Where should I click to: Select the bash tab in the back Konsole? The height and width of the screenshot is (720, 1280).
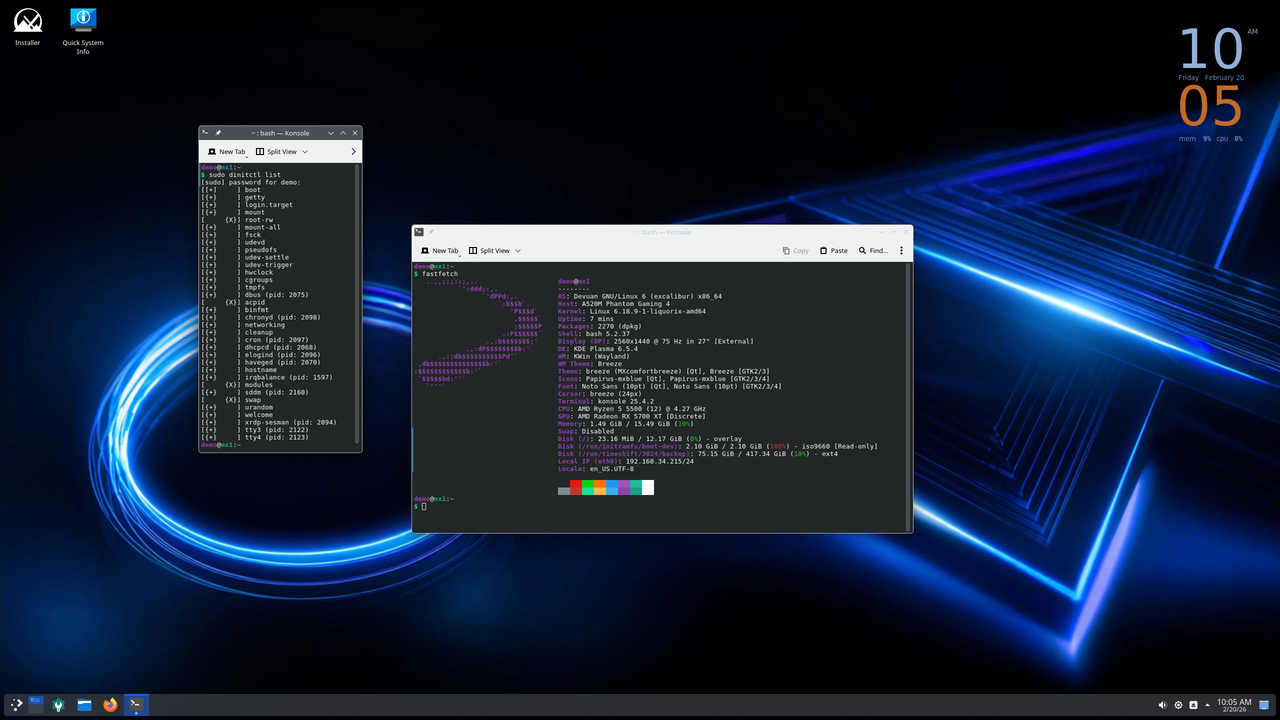point(280,133)
